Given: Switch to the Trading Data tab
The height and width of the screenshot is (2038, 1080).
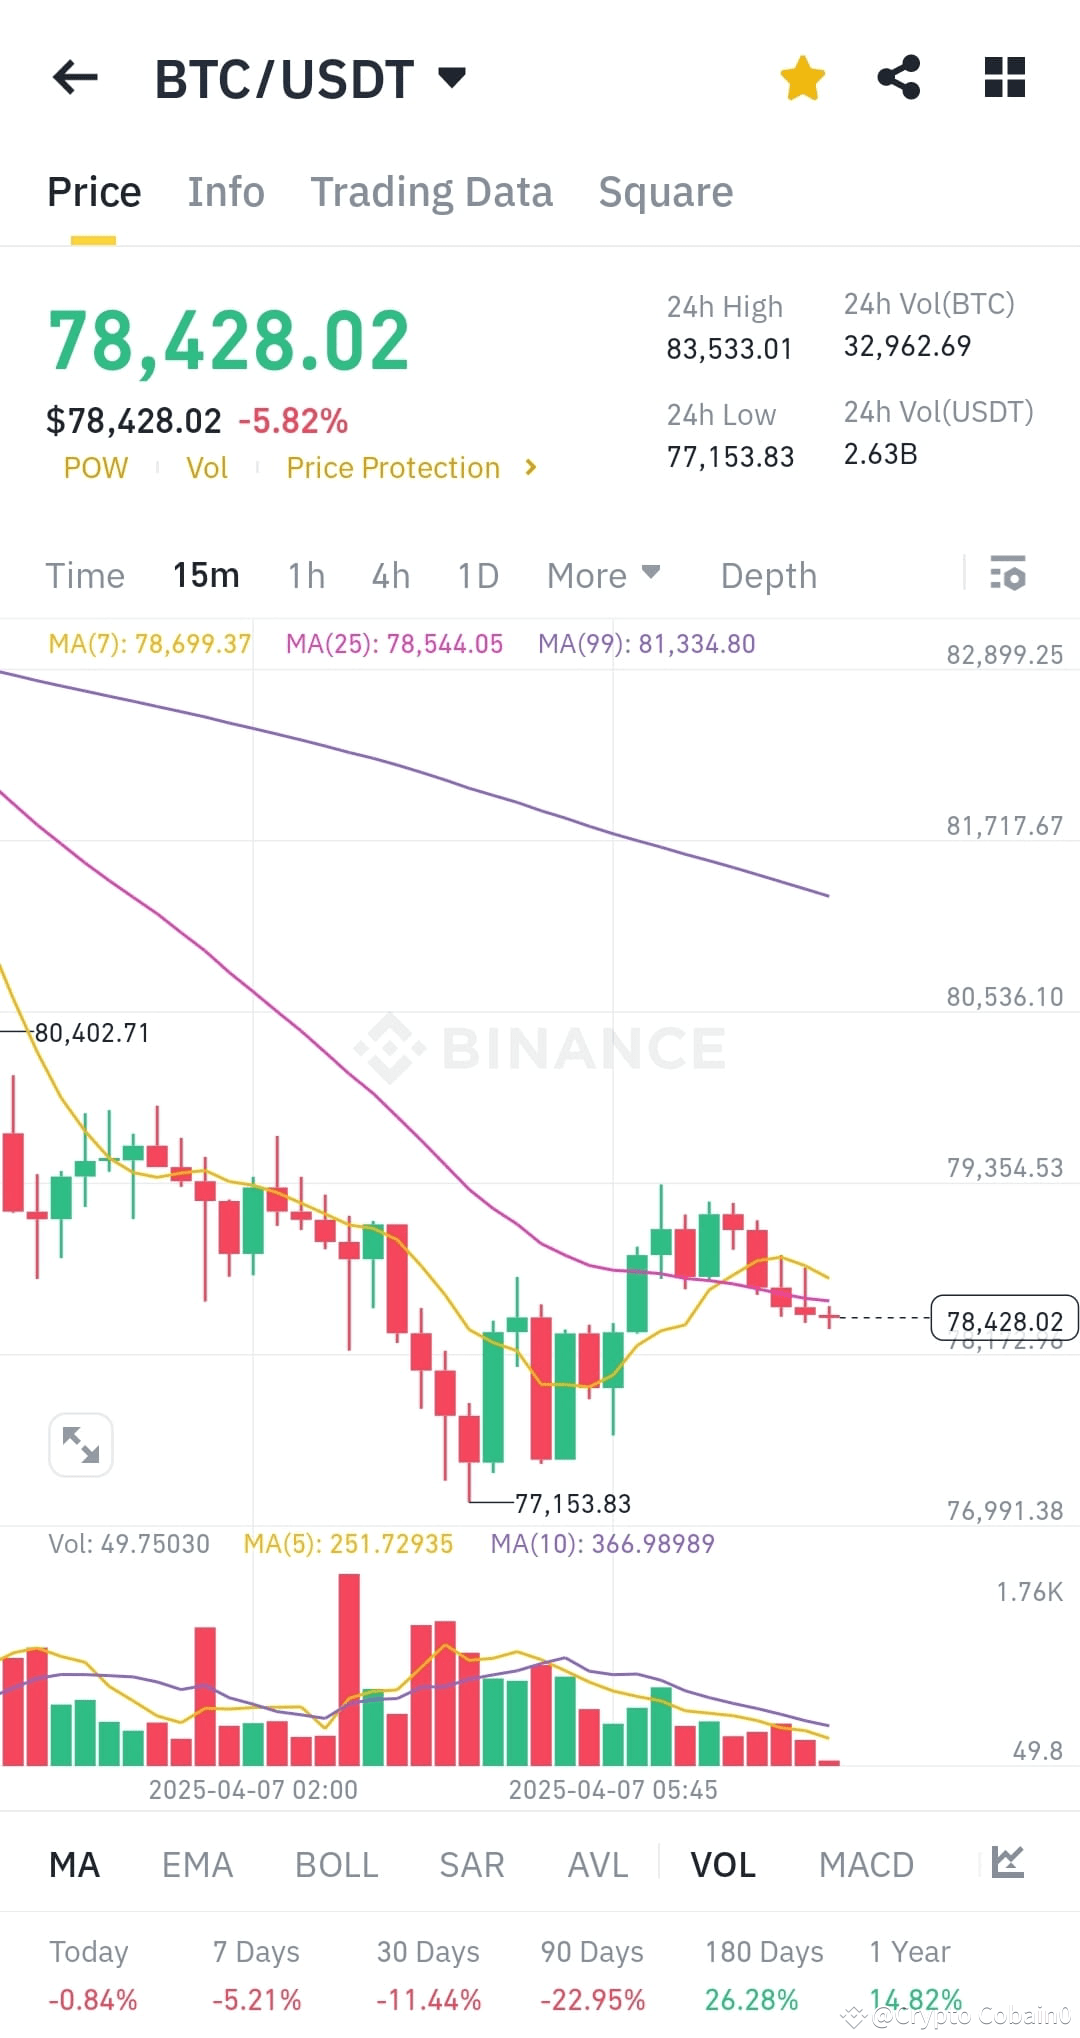Looking at the screenshot, I should pos(432,191).
